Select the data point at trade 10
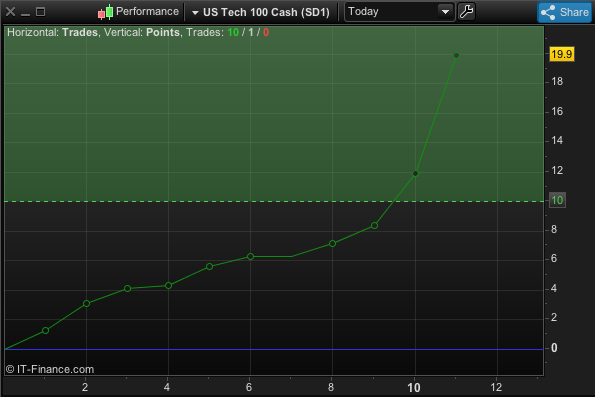595x397 pixels. coord(415,173)
